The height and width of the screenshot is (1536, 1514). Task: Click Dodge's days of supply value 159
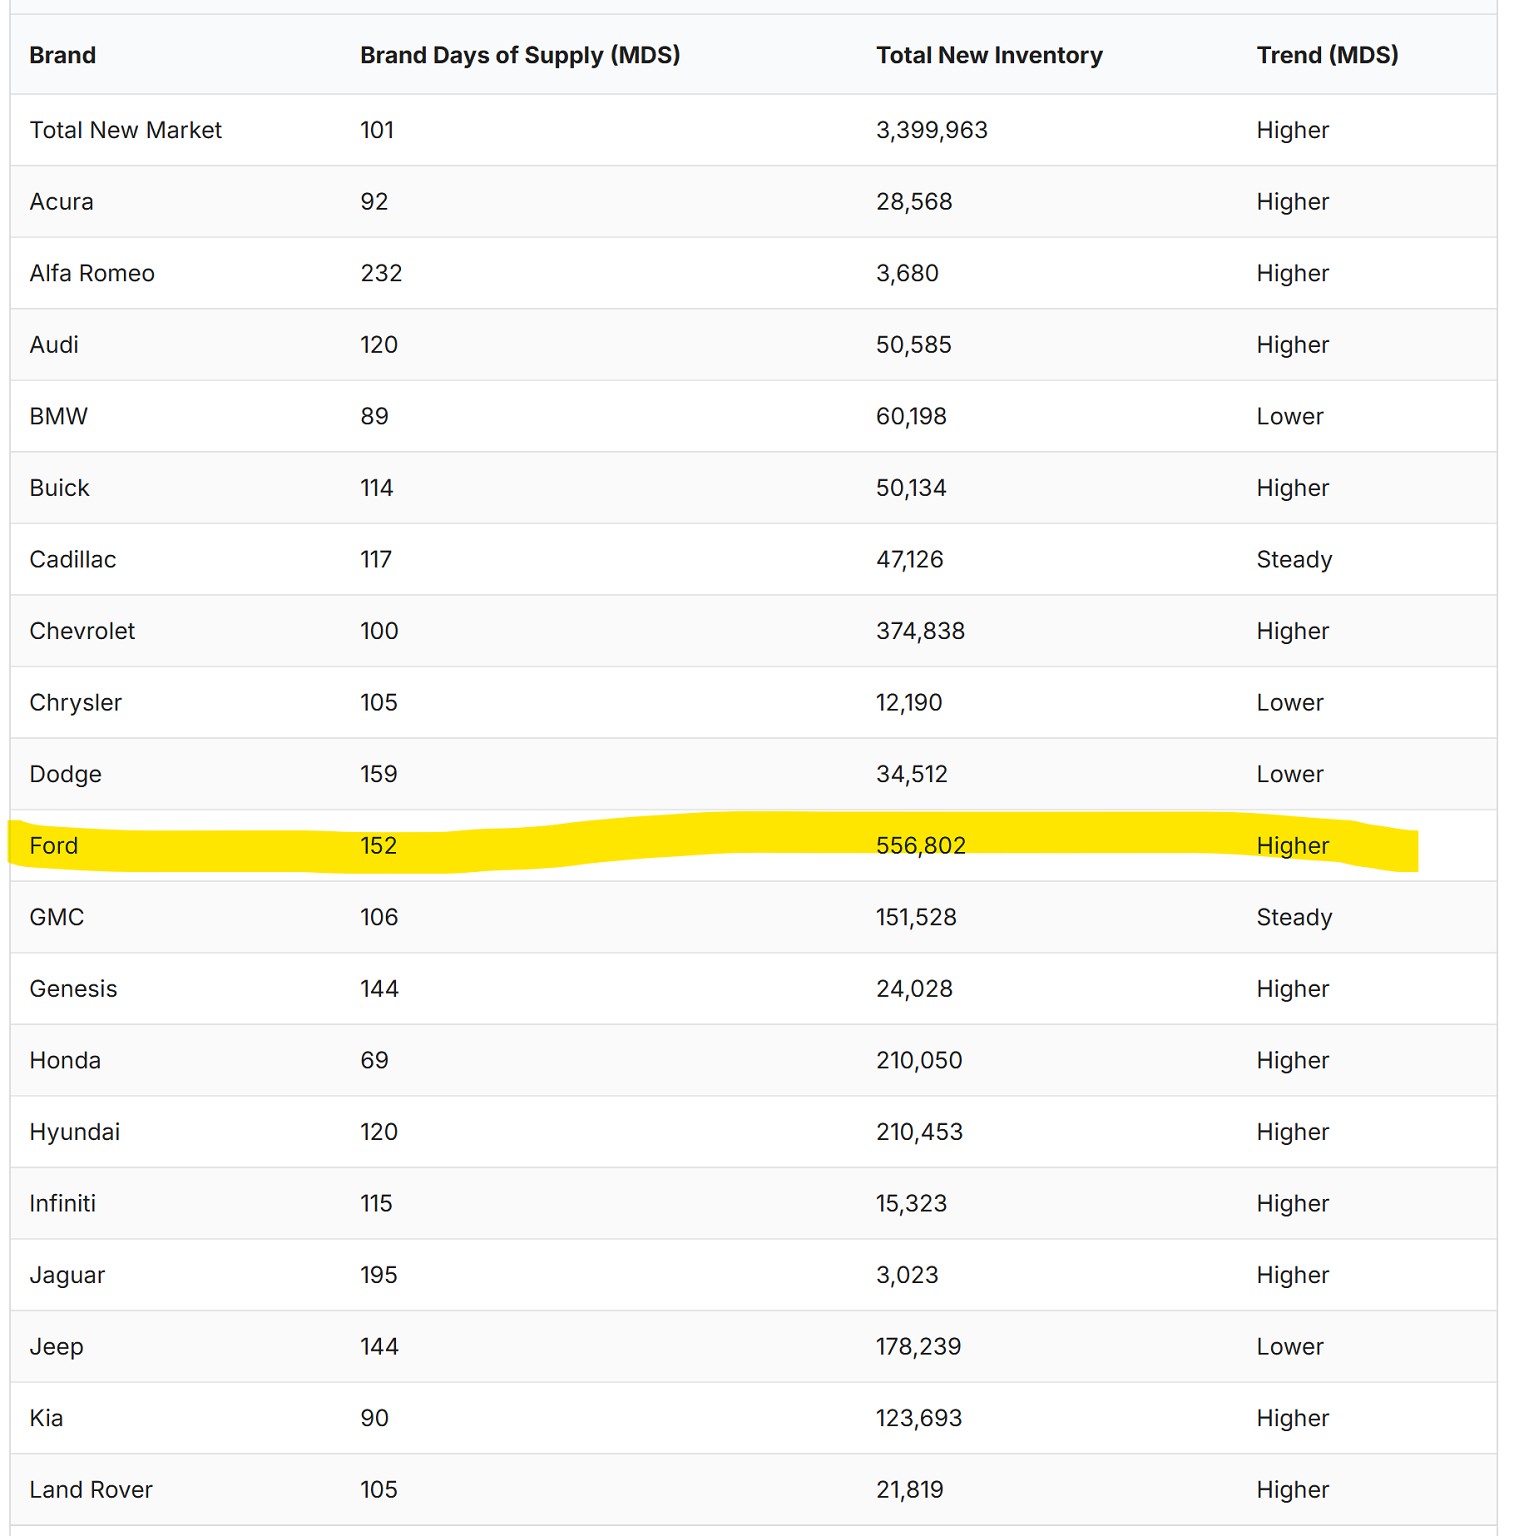(x=378, y=774)
